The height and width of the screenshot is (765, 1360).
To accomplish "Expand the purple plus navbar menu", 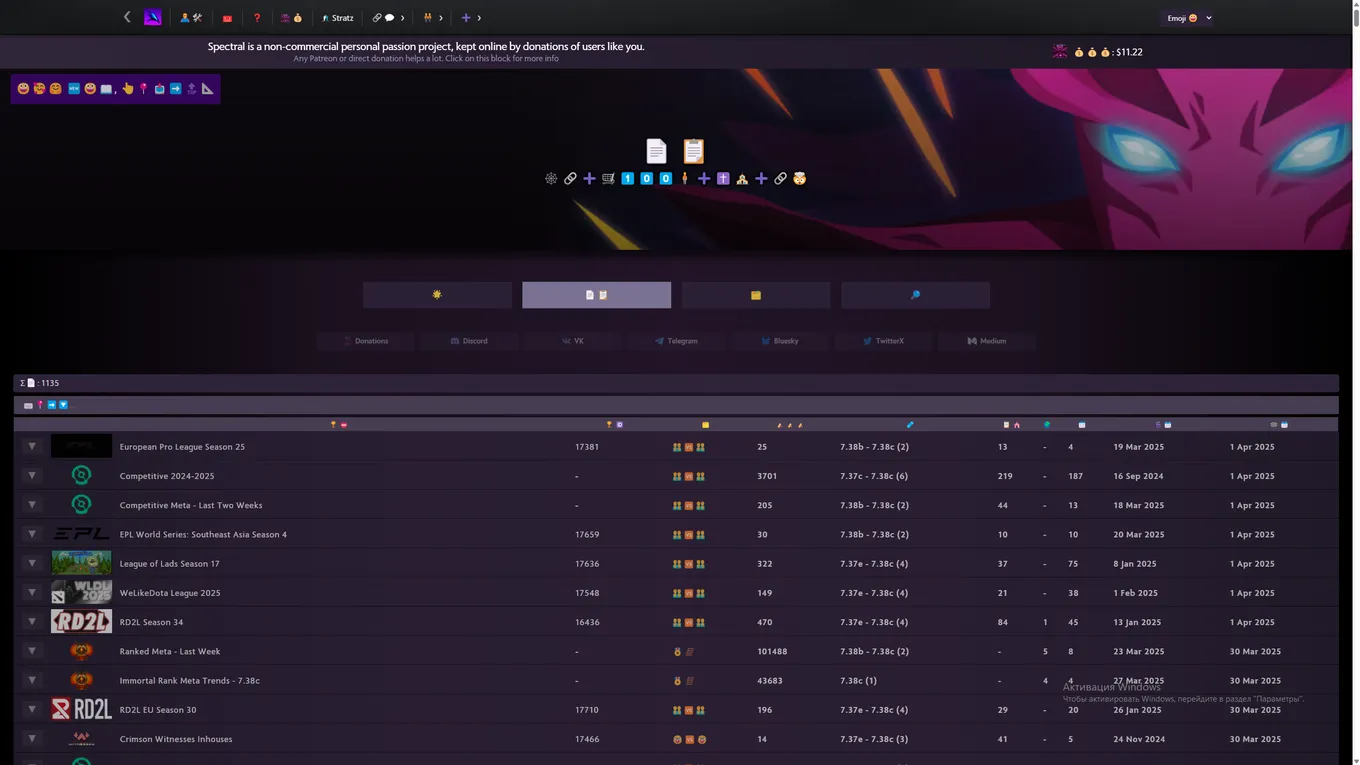I will pyautogui.click(x=471, y=18).
